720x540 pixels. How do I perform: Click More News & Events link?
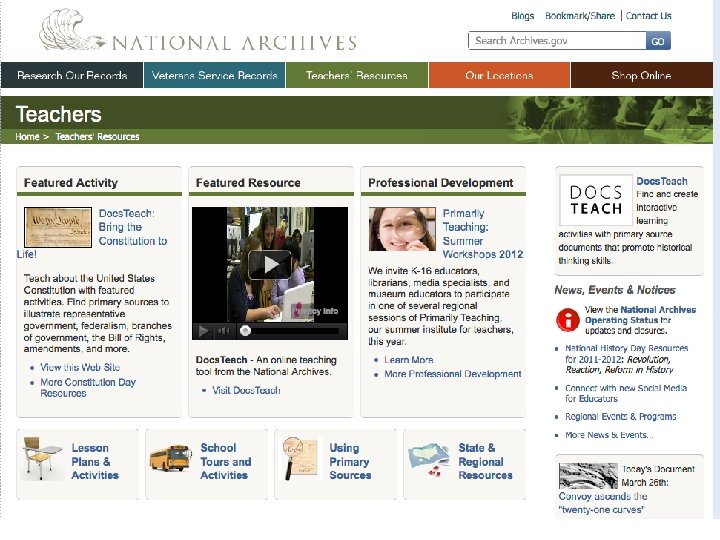tap(609, 435)
